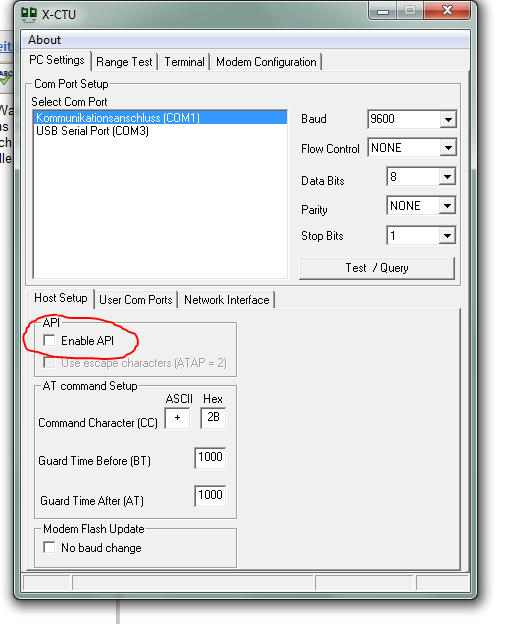Tick the Enable API checkbox
The width and height of the screenshot is (516, 624).
point(49,341)
